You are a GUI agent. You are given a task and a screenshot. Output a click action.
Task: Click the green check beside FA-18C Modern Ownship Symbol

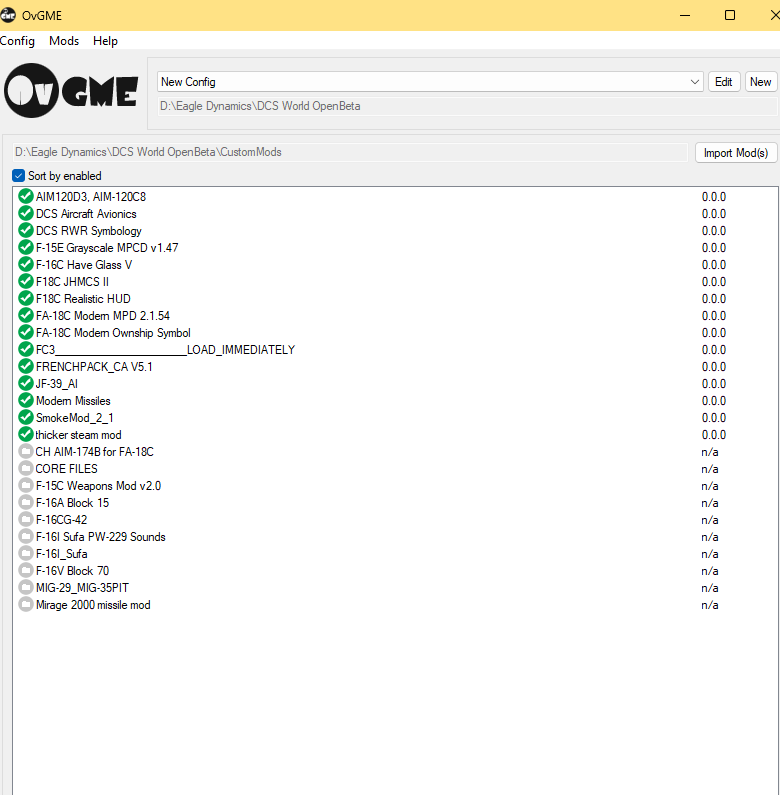25,332
